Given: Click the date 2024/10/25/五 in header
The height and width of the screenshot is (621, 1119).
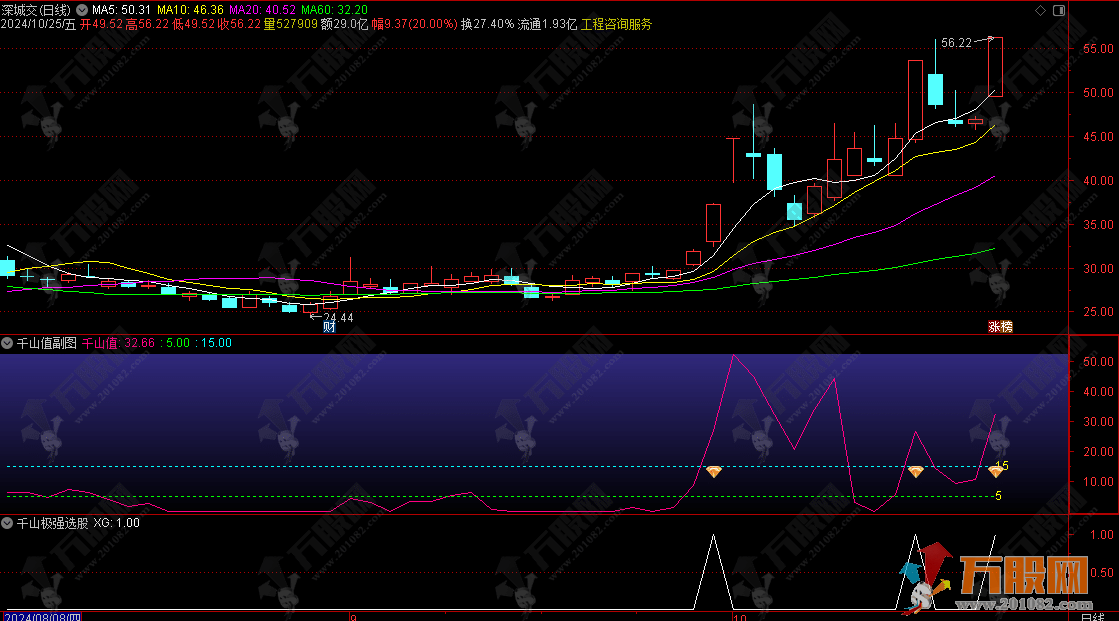Looking at the screenshot, I should pos(39,24).
